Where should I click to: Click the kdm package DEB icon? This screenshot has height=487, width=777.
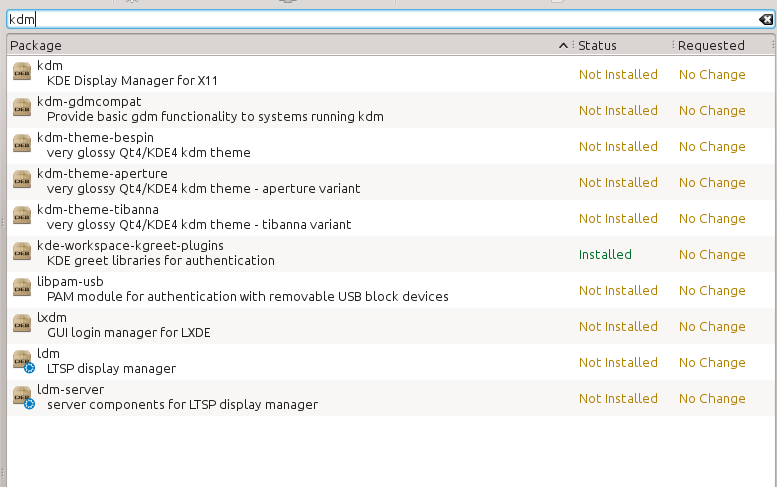pos(21,73)
